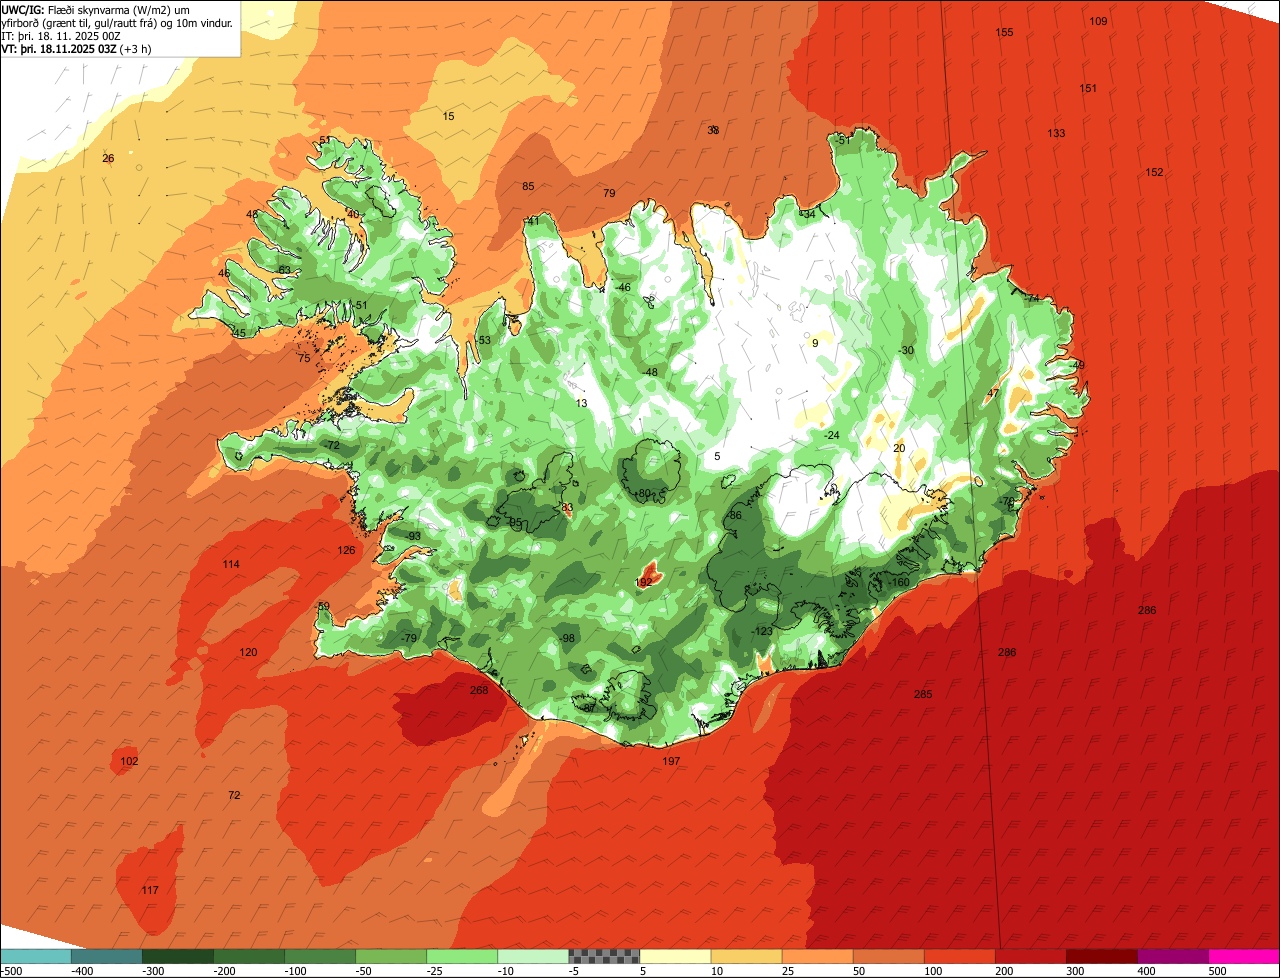This screenshot has height=978, width=1280.
Task: Click the checkered legend swatch
Action: point(604,955)
